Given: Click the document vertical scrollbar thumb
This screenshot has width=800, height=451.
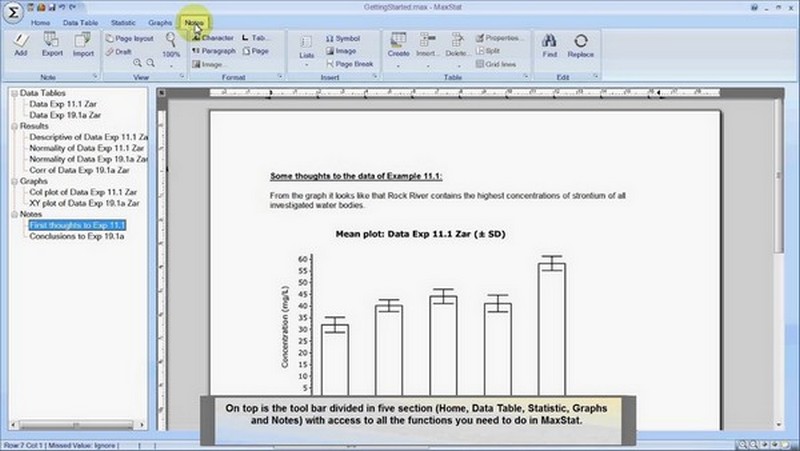Looking at the screenshot, I should 778,174.
